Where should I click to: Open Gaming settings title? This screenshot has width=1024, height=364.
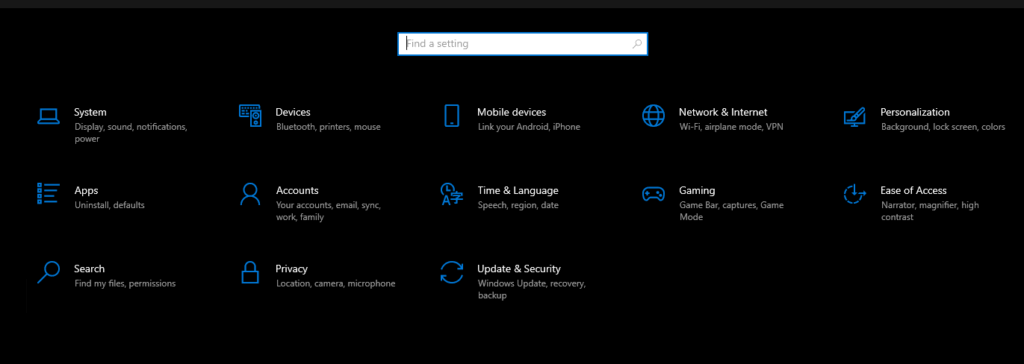pyautogui.click(x=697, y=191)
